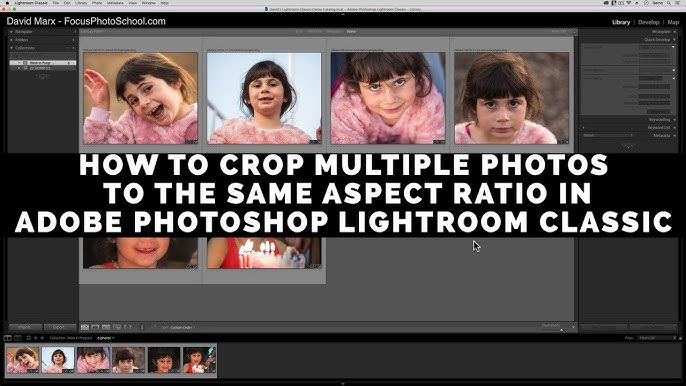Click the main window display button
Screen dimensions: 686x386
point(7,338)
